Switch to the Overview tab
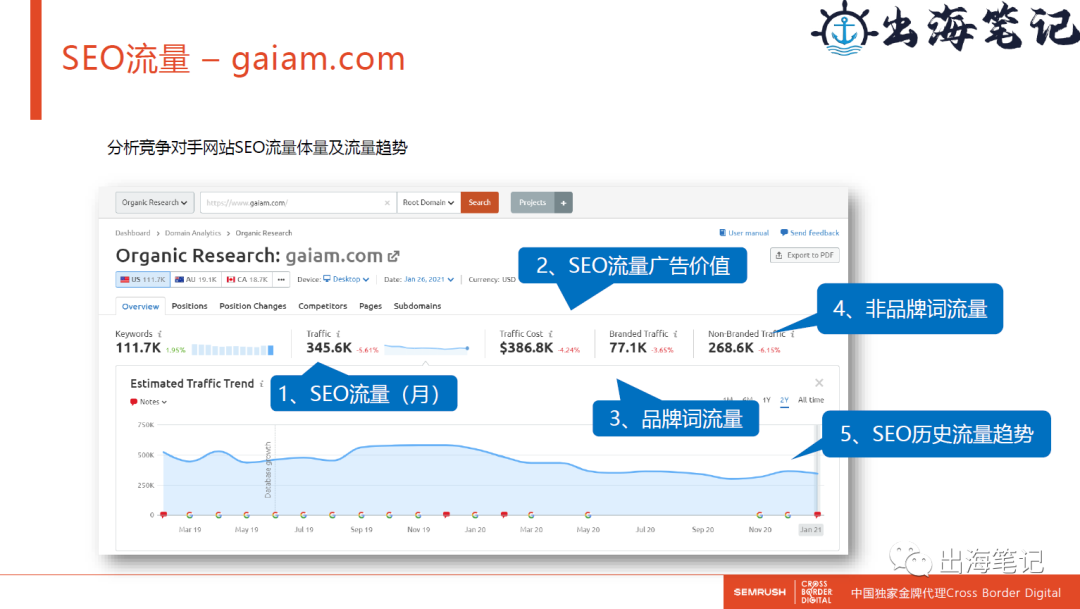This screenshot has width=1080, height=609. coord(141,307)
